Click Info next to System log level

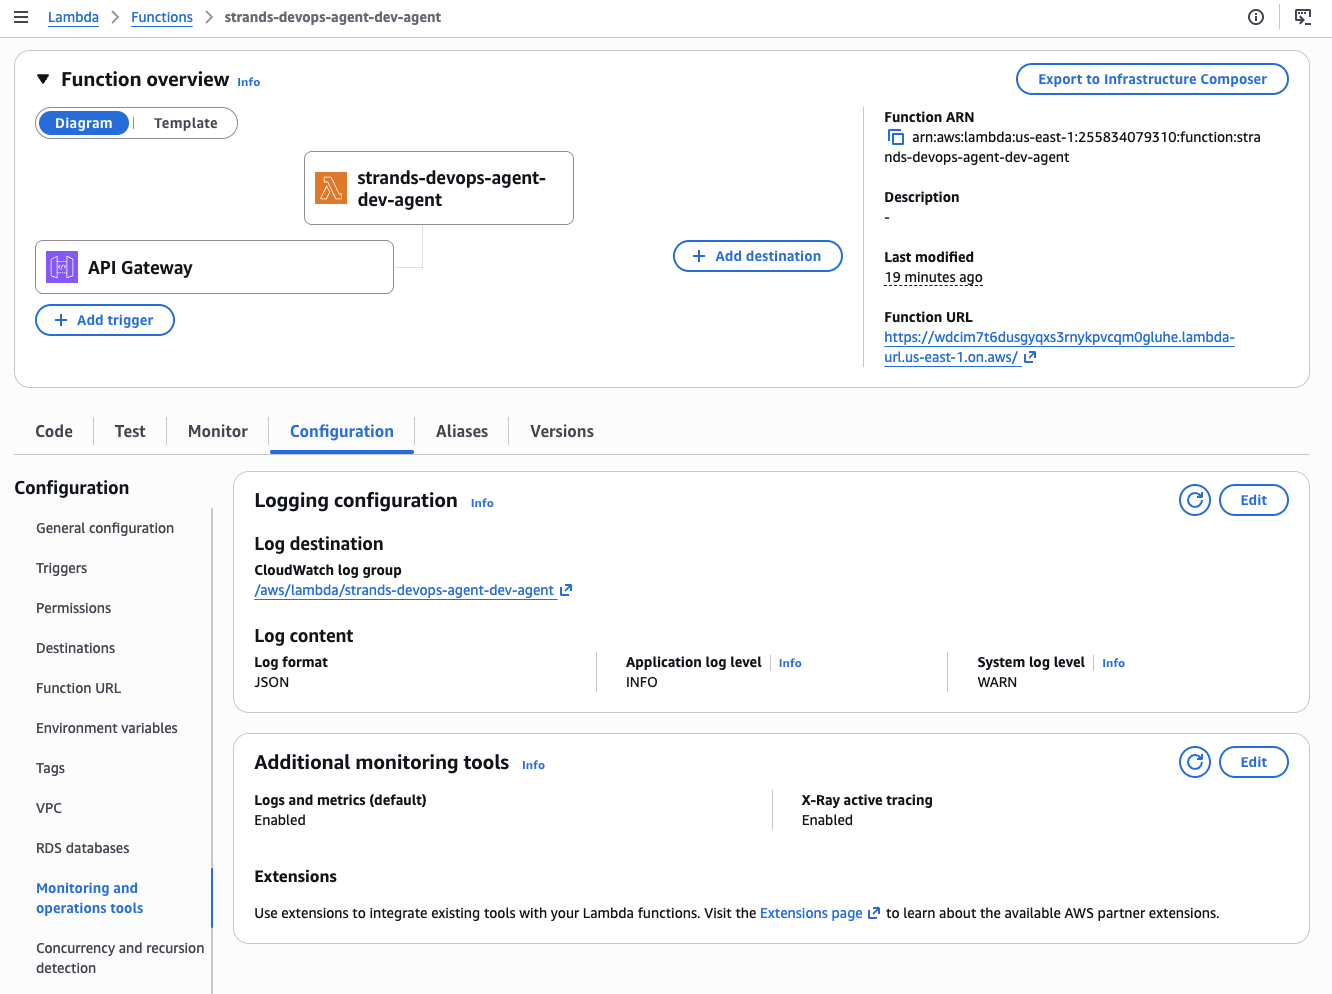pyautogui.click(x=1113, y=663)
